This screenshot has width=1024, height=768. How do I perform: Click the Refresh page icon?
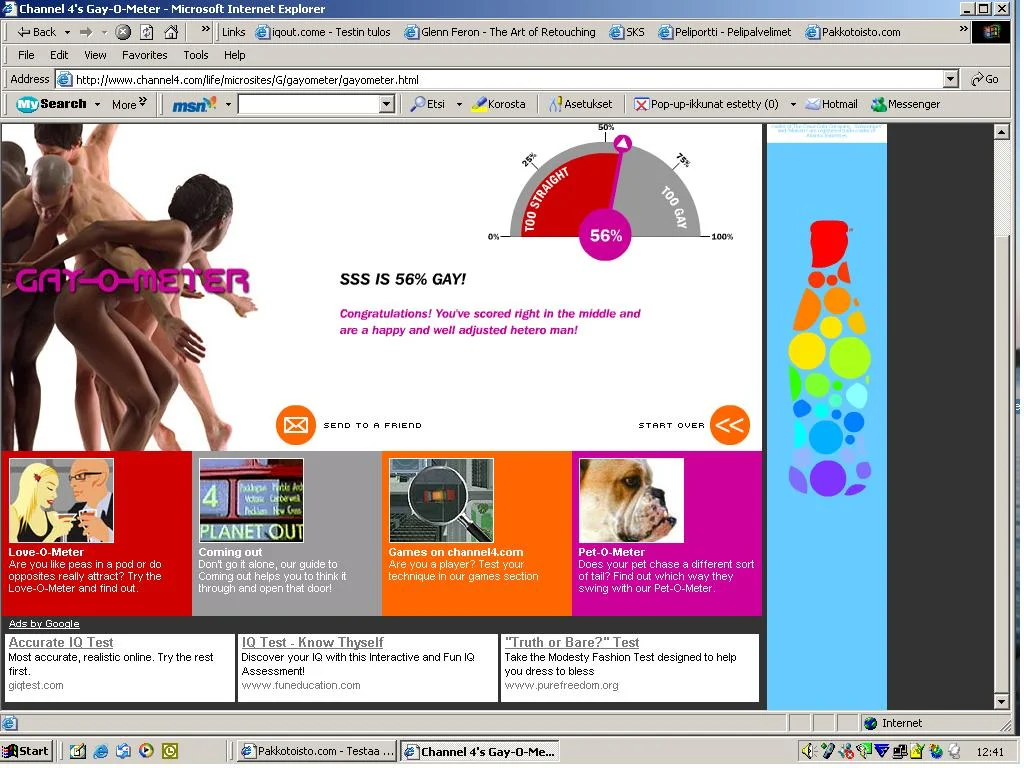point(147,32)
